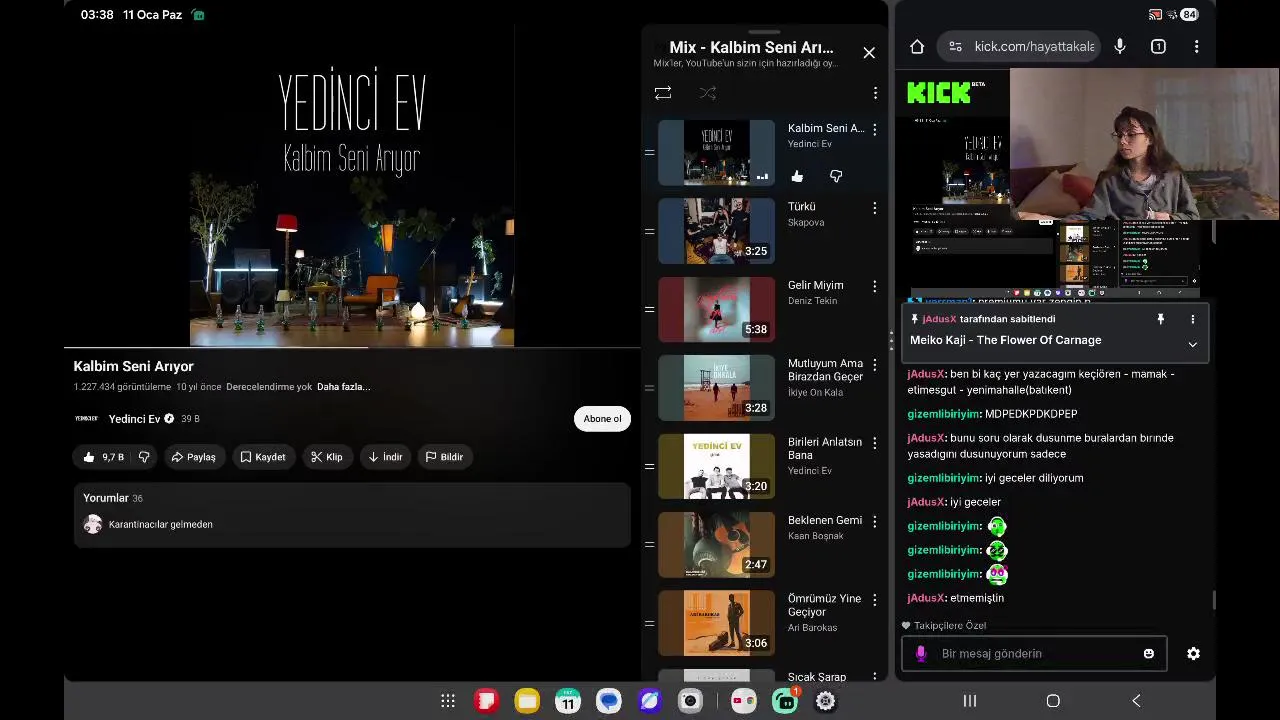Open Yedinci Ev channel name
This screenshot has height=720, width=1280.
(x=134, y=419)
